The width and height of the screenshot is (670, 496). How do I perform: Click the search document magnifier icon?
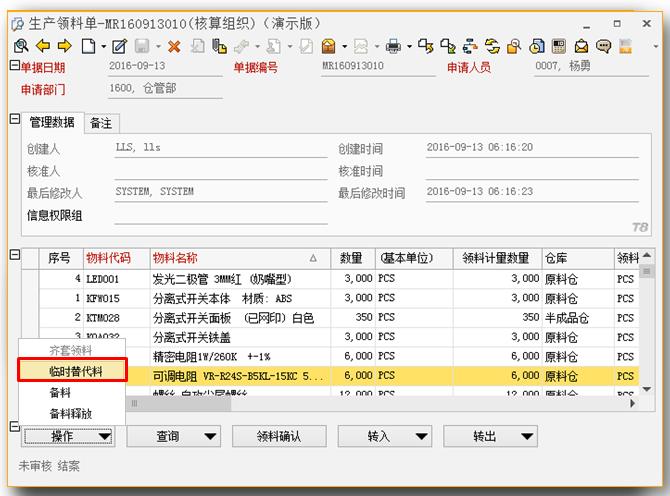point(21,46)
